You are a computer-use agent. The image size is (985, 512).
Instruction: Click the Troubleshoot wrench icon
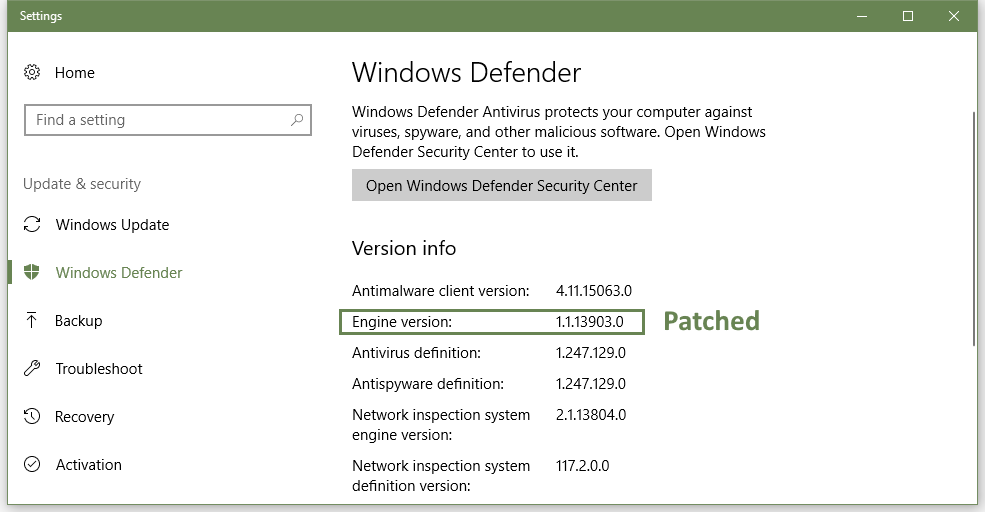pyautogui.click(x=32, y=368)
